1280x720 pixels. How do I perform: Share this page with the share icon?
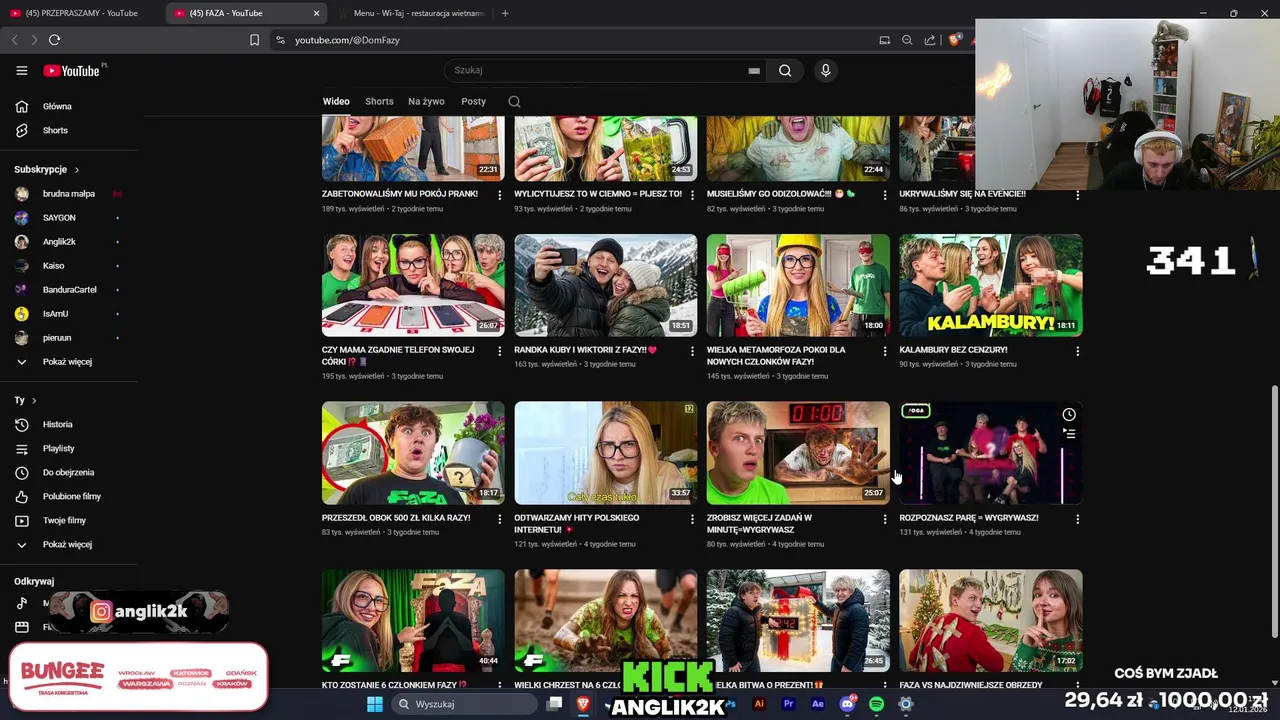930,40
